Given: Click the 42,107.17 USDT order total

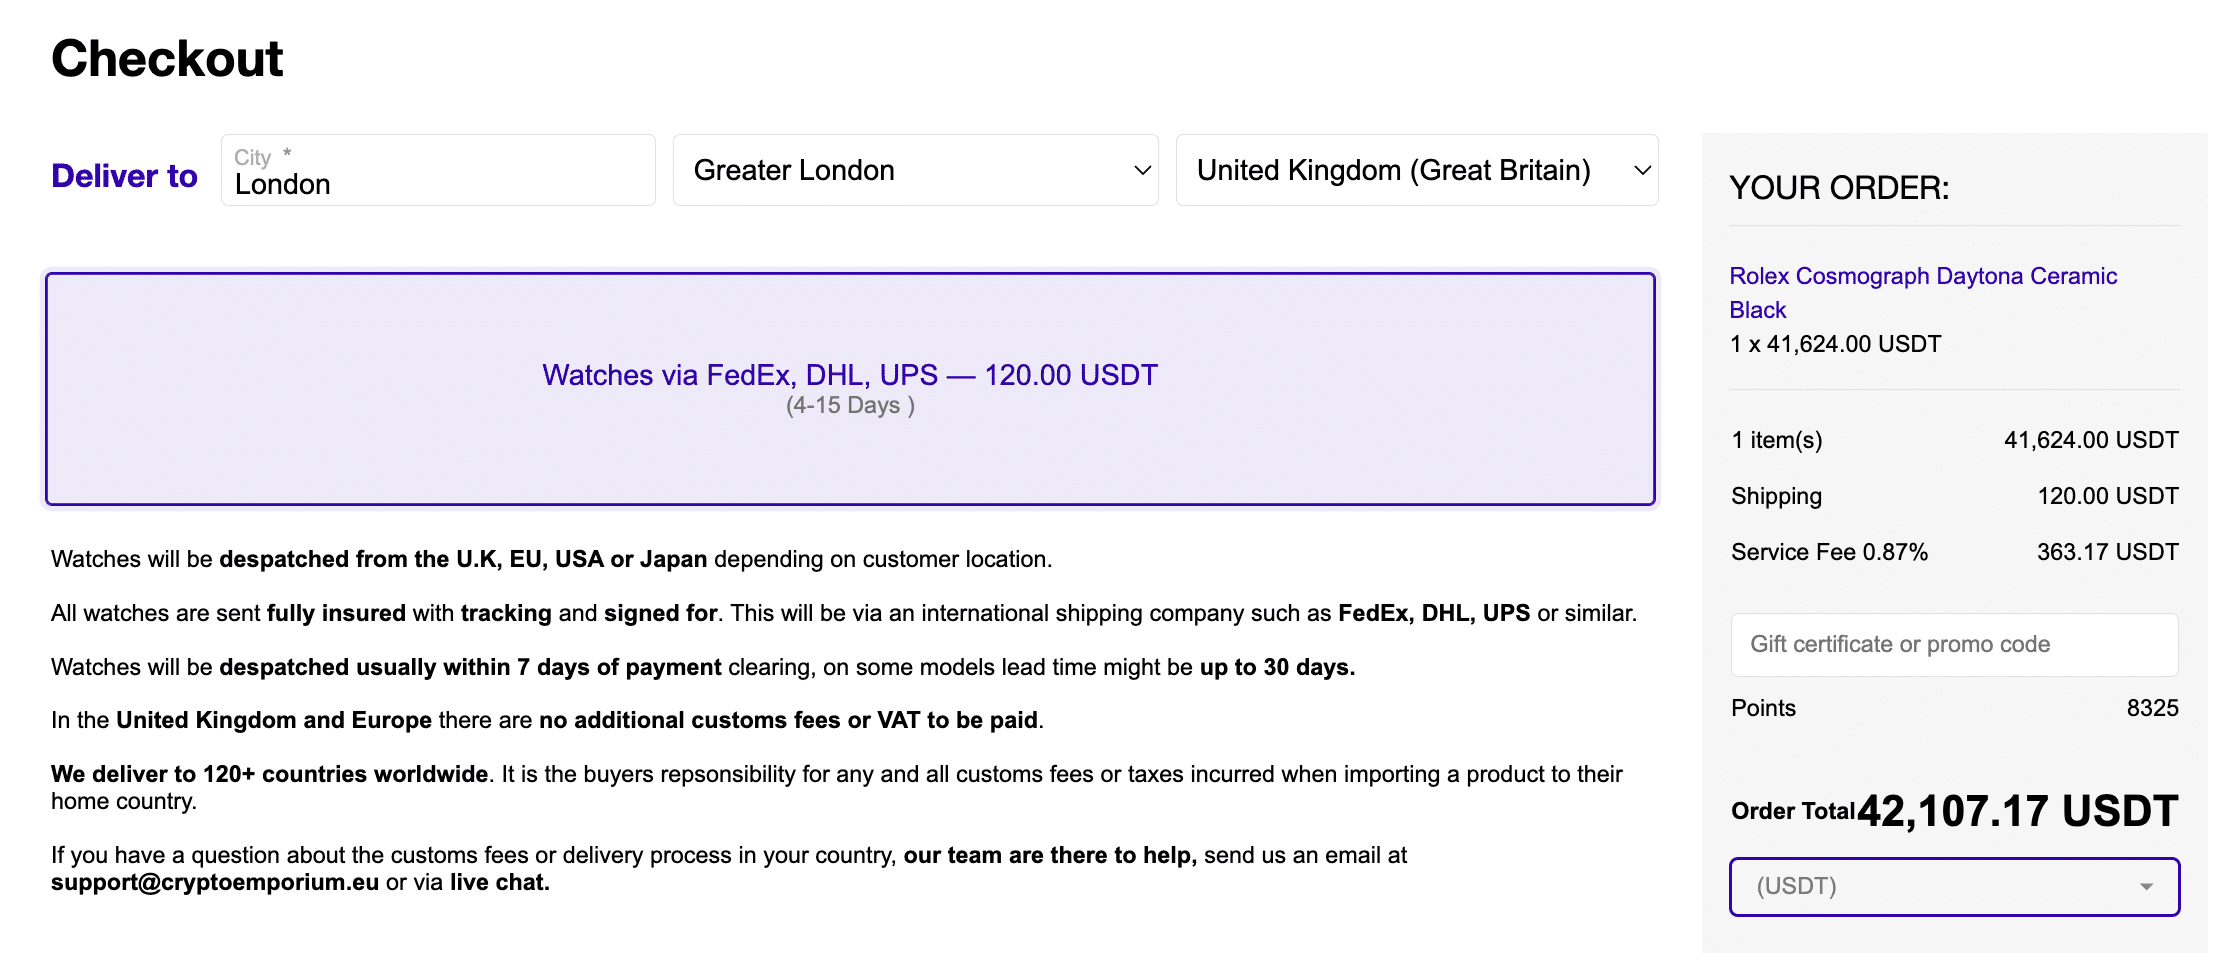Looking at the screenshot, I should pos(2017,811).
